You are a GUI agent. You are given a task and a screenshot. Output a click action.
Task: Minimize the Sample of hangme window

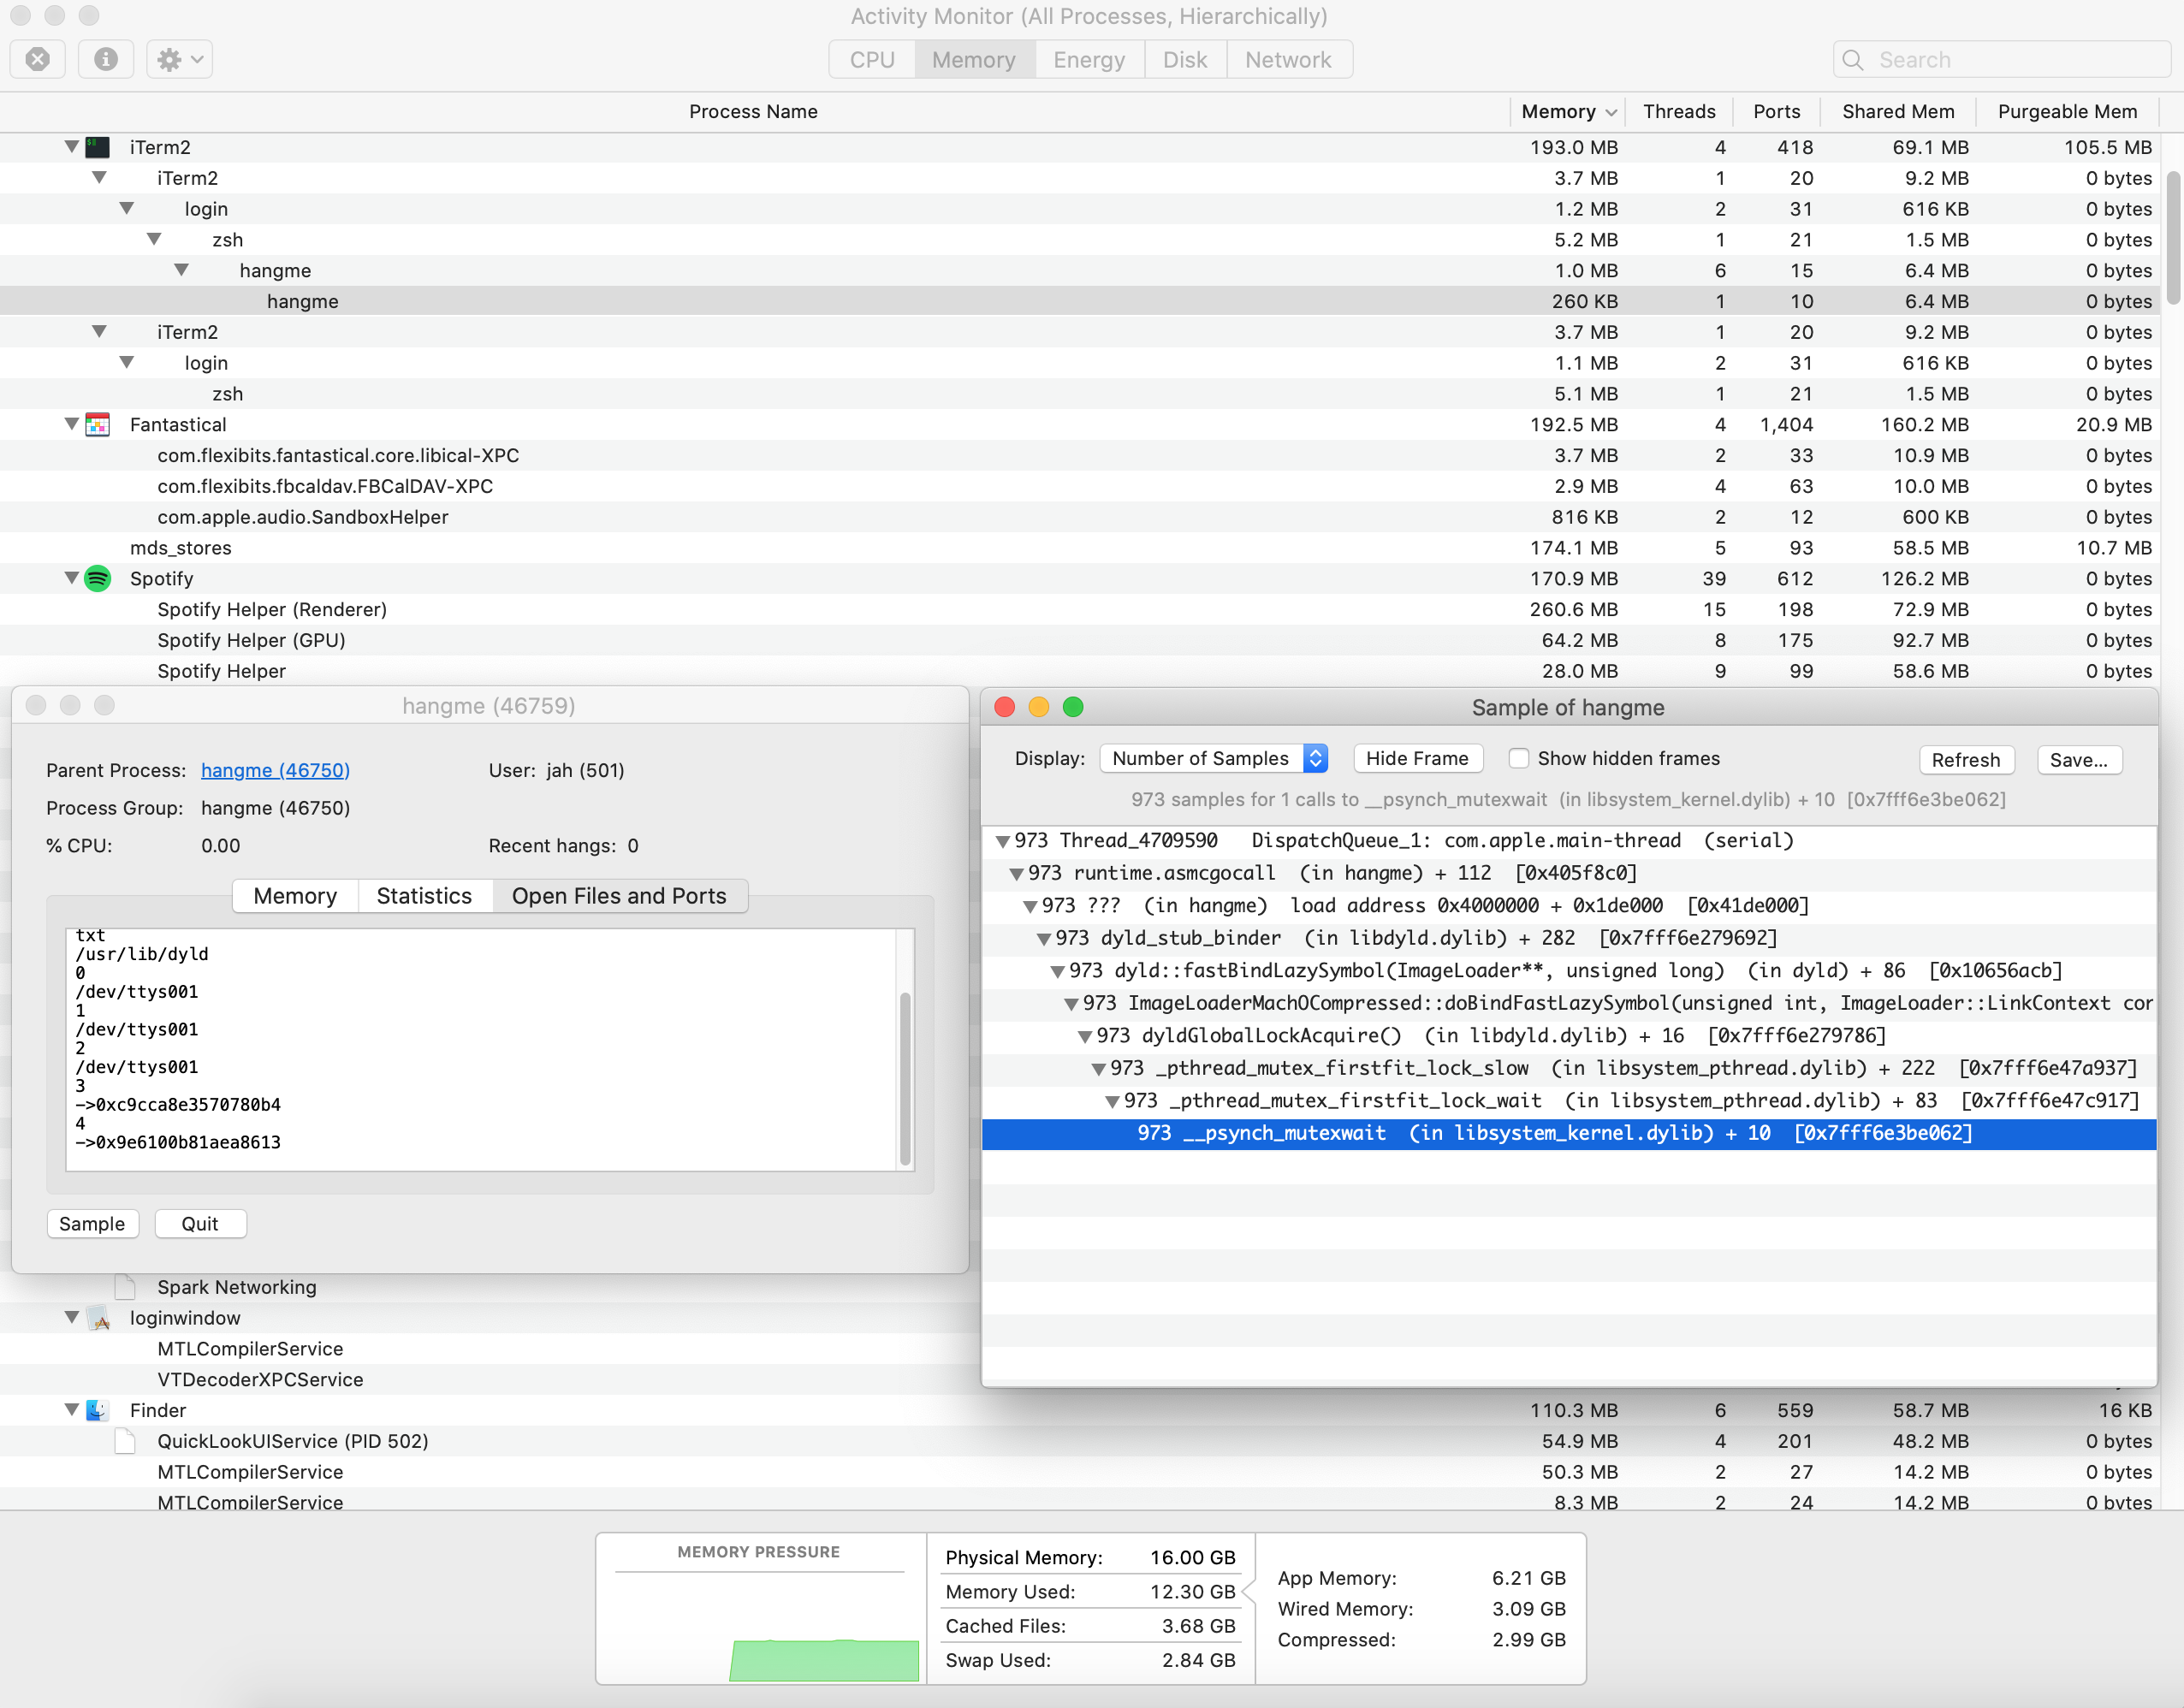coord(1039,708)
